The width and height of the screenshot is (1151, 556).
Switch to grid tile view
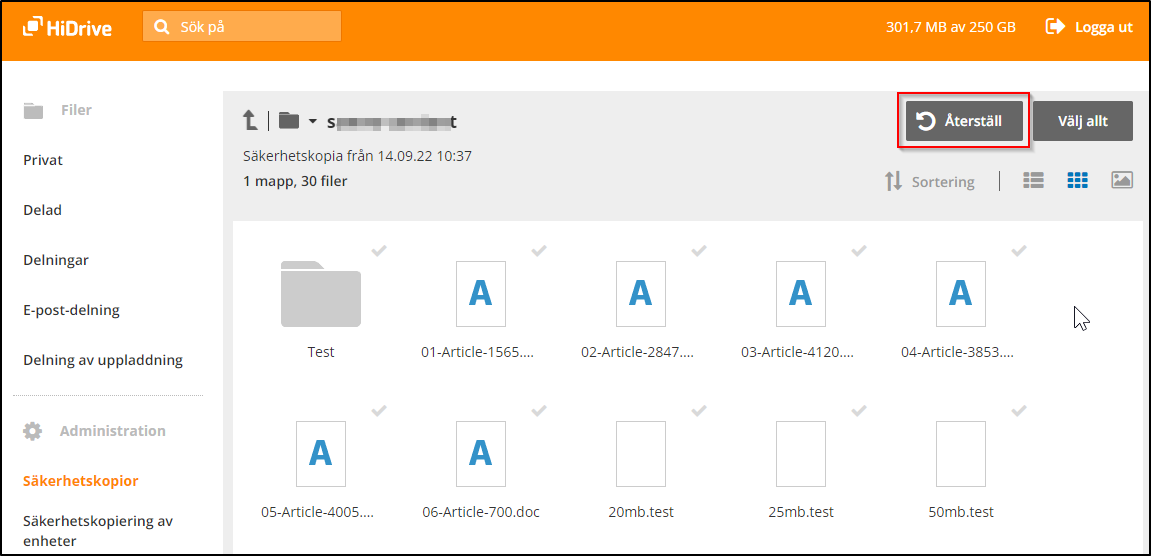(x=1077, y=180)
